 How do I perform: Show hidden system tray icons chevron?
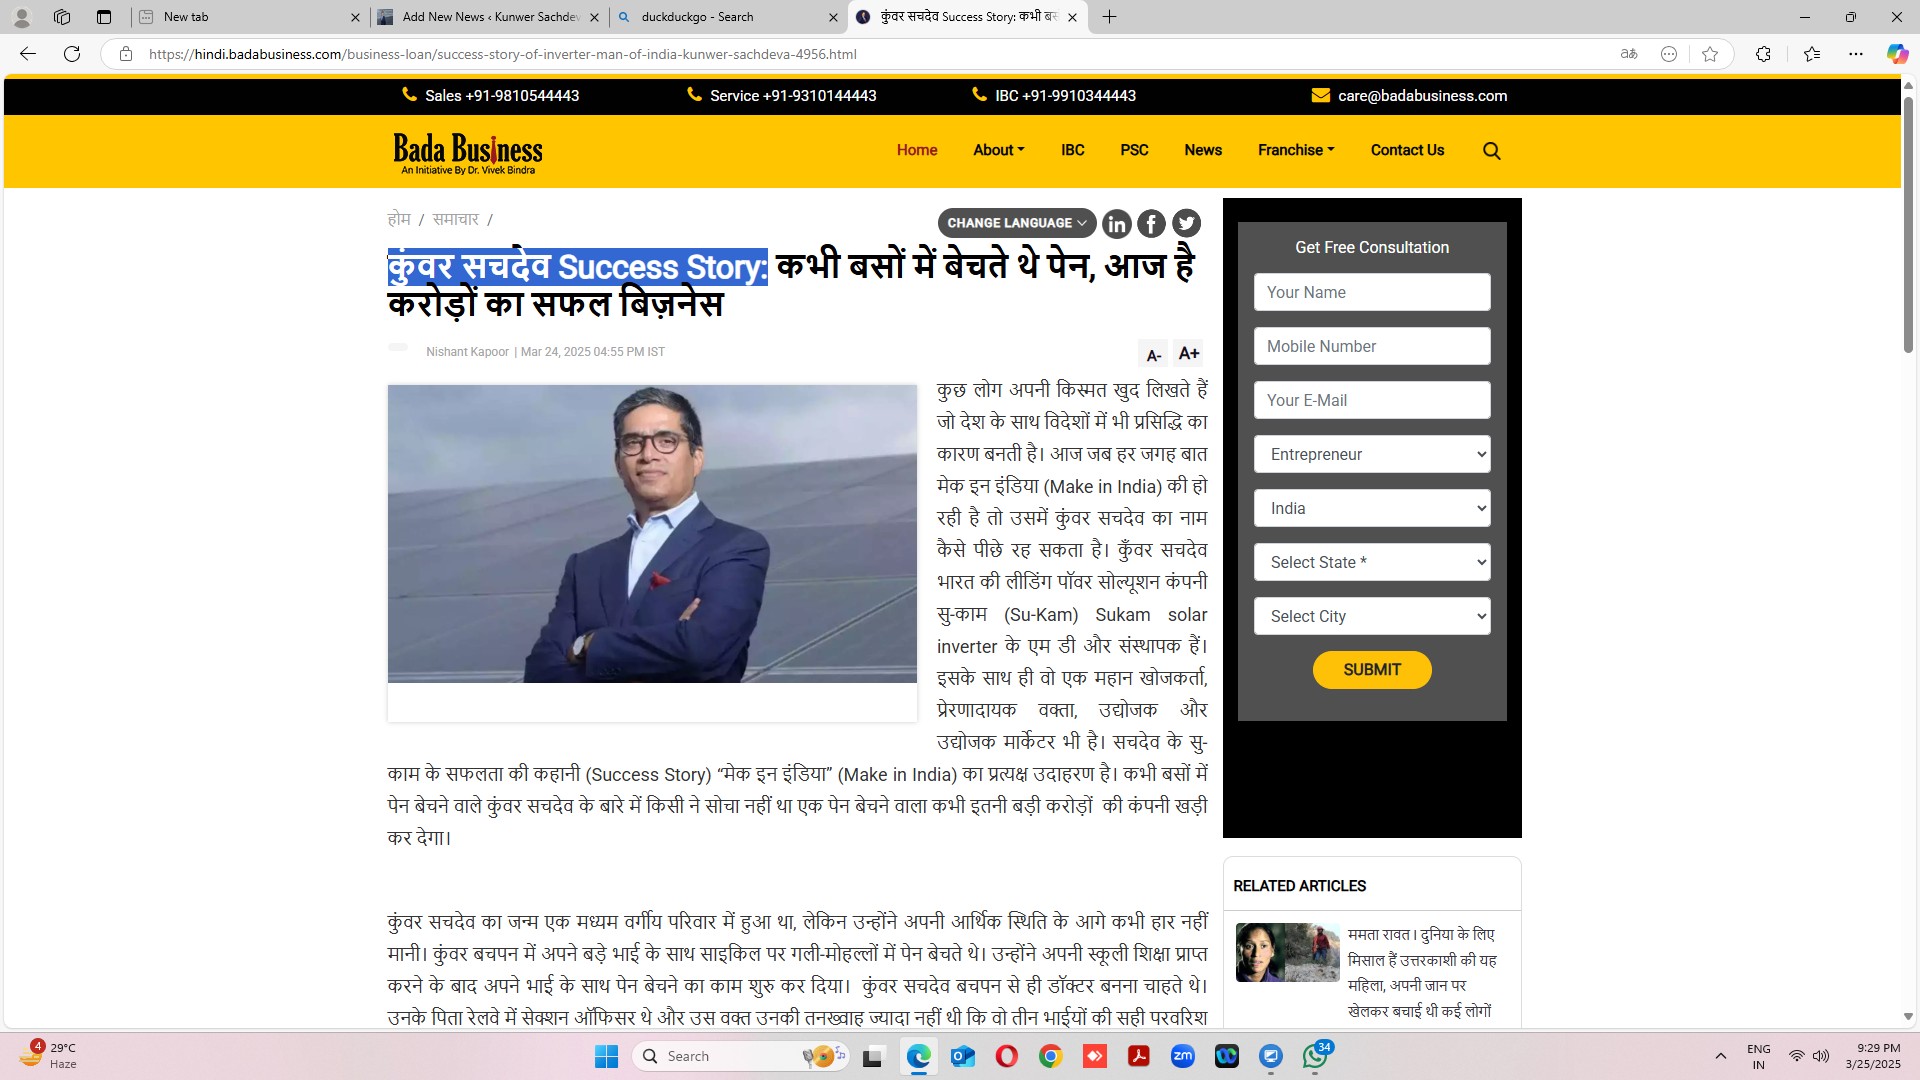[x=1720, y=1056]
